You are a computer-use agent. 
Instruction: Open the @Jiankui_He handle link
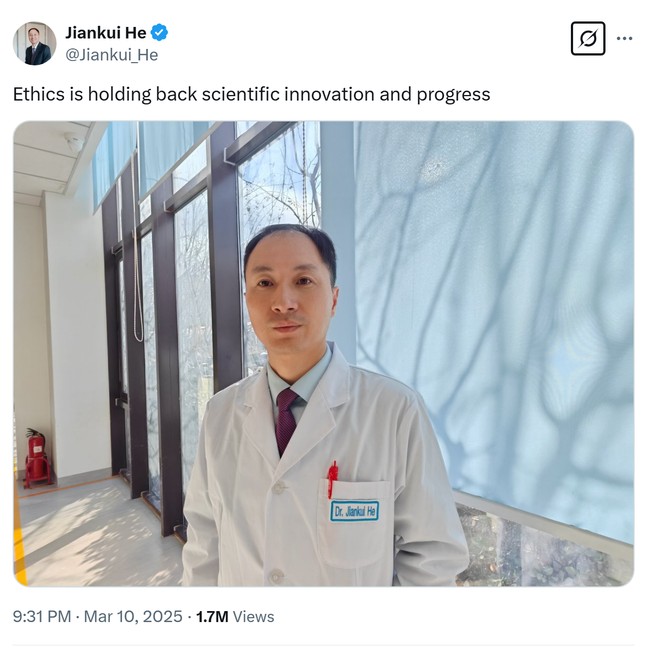(x=112, y=55)
